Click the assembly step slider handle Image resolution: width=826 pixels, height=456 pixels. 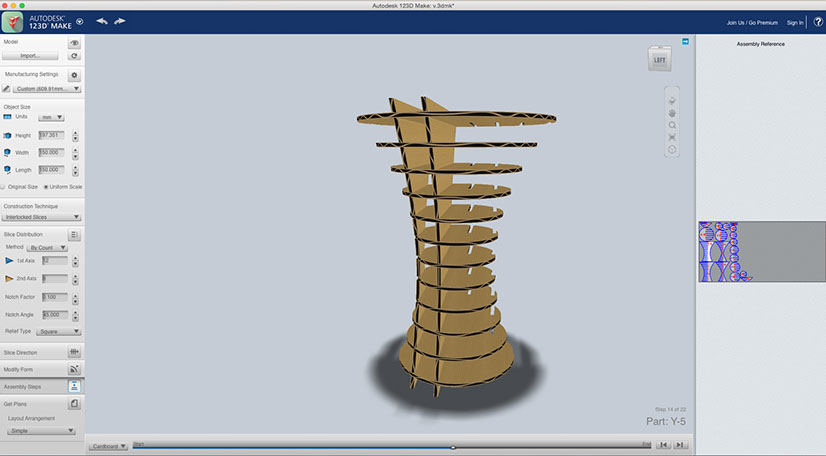(x=453, y=448)
